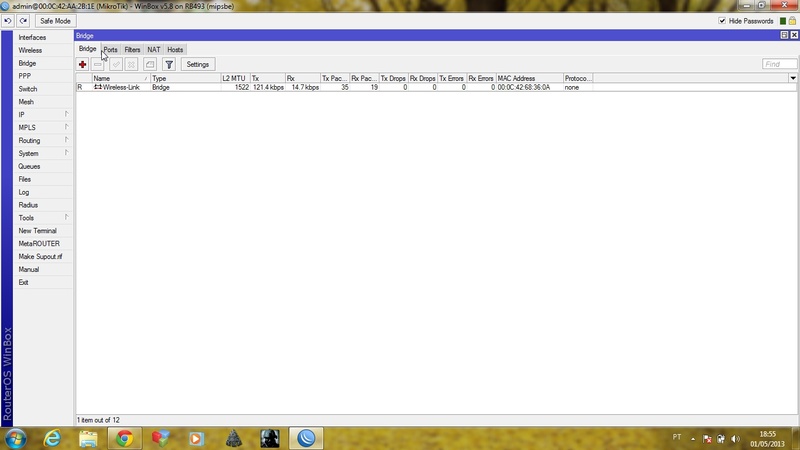Select the Wireless-Link bridge row
The image size is (800, 450).
[x=436, y=87]
